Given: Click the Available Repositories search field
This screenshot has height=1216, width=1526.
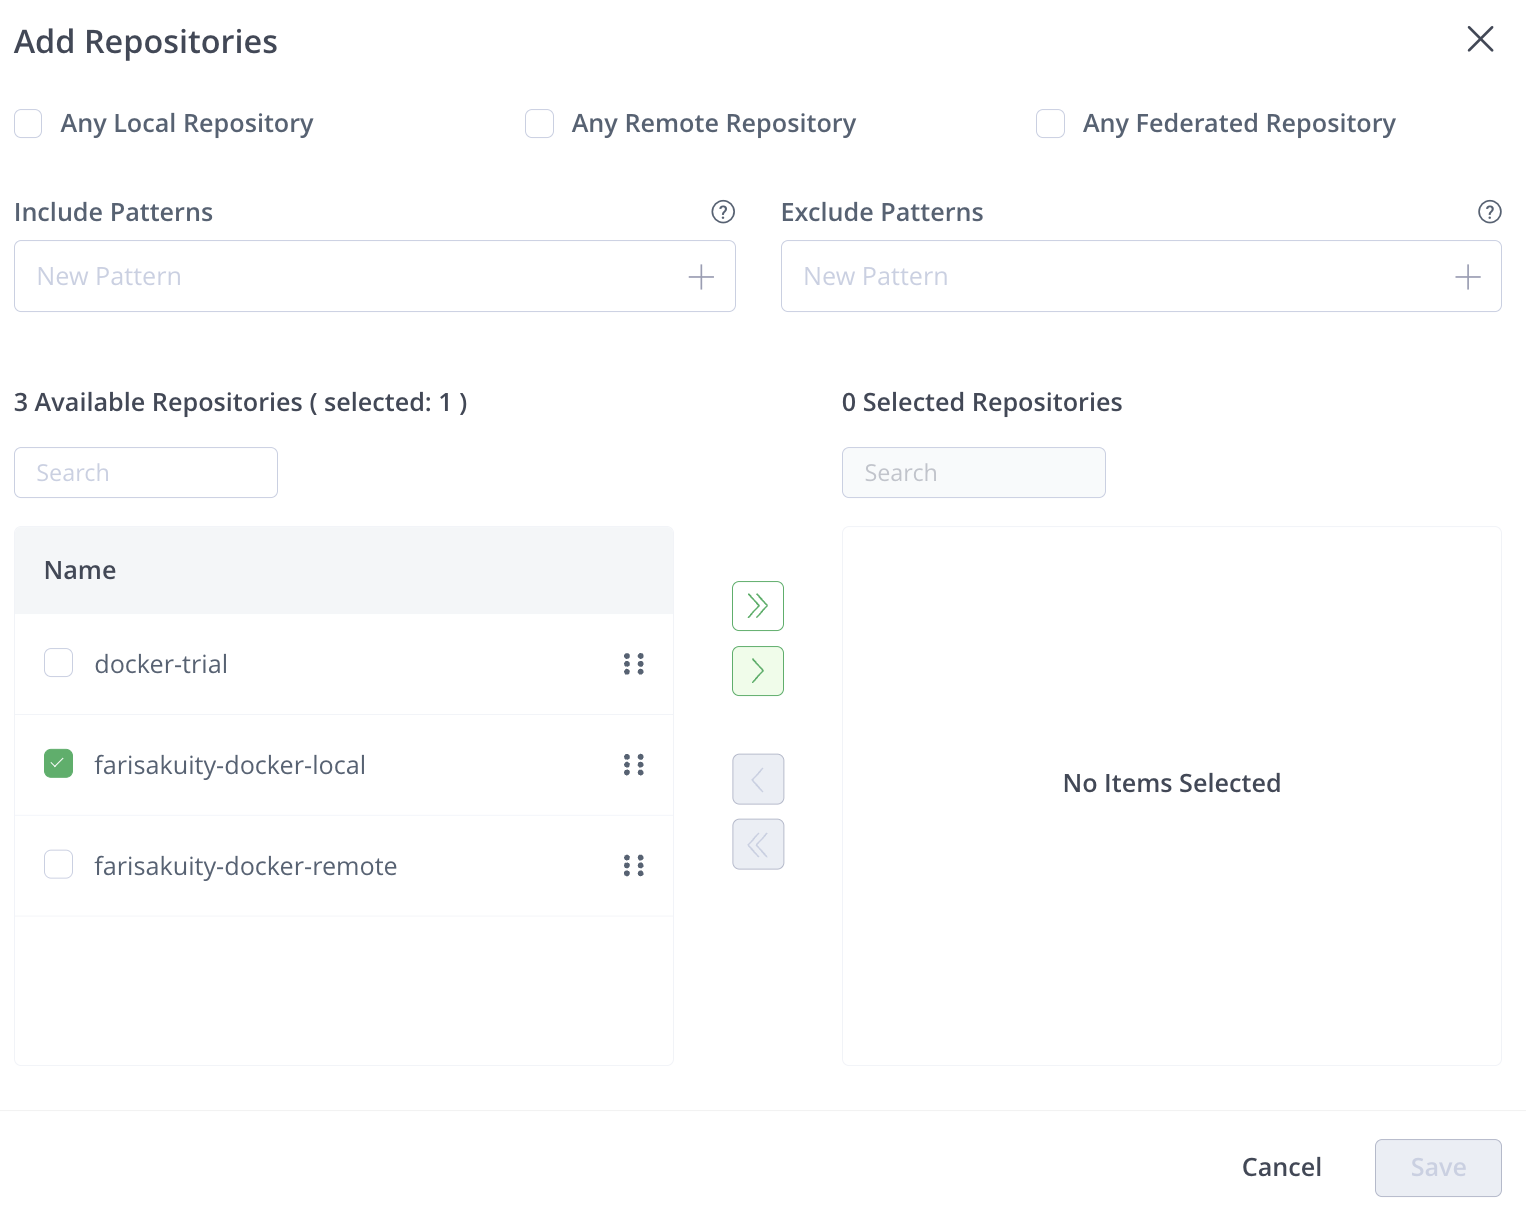Looking at the screenshot, I should point(145,472).
